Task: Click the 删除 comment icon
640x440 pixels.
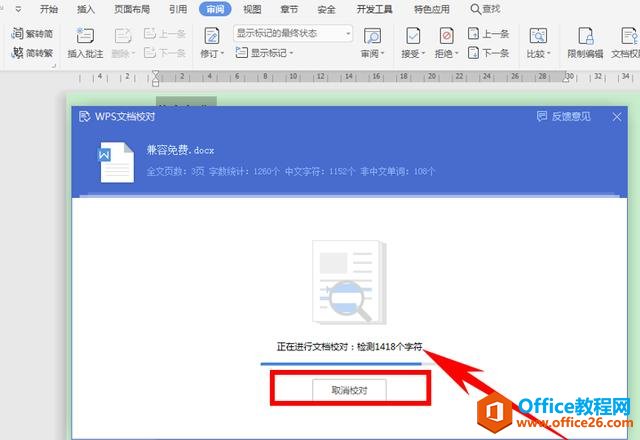Action: 122,36
